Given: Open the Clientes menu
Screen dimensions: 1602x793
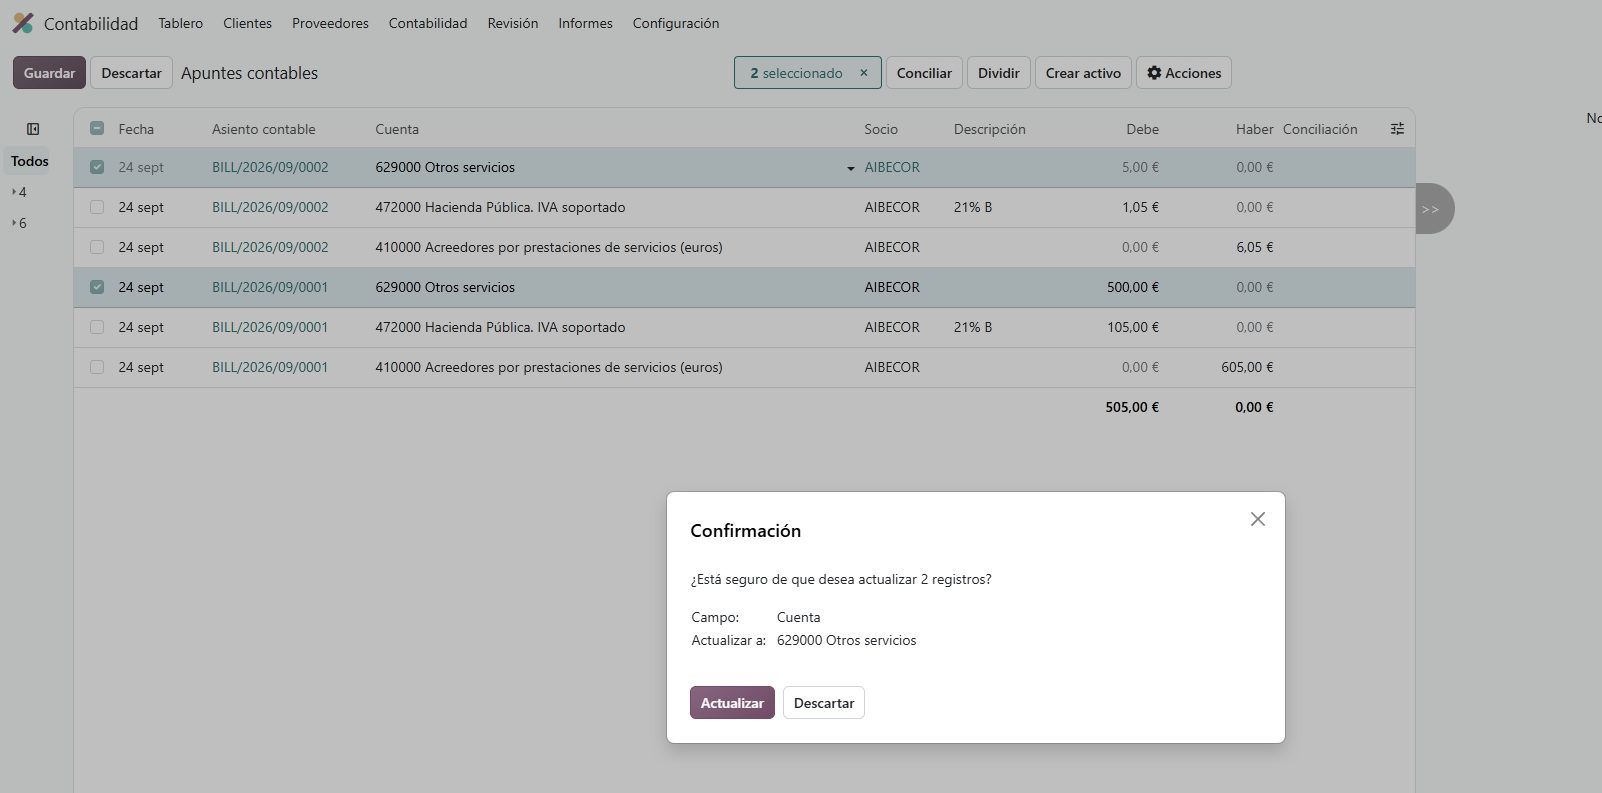Looking at the screenshot, I should [247, 23].
